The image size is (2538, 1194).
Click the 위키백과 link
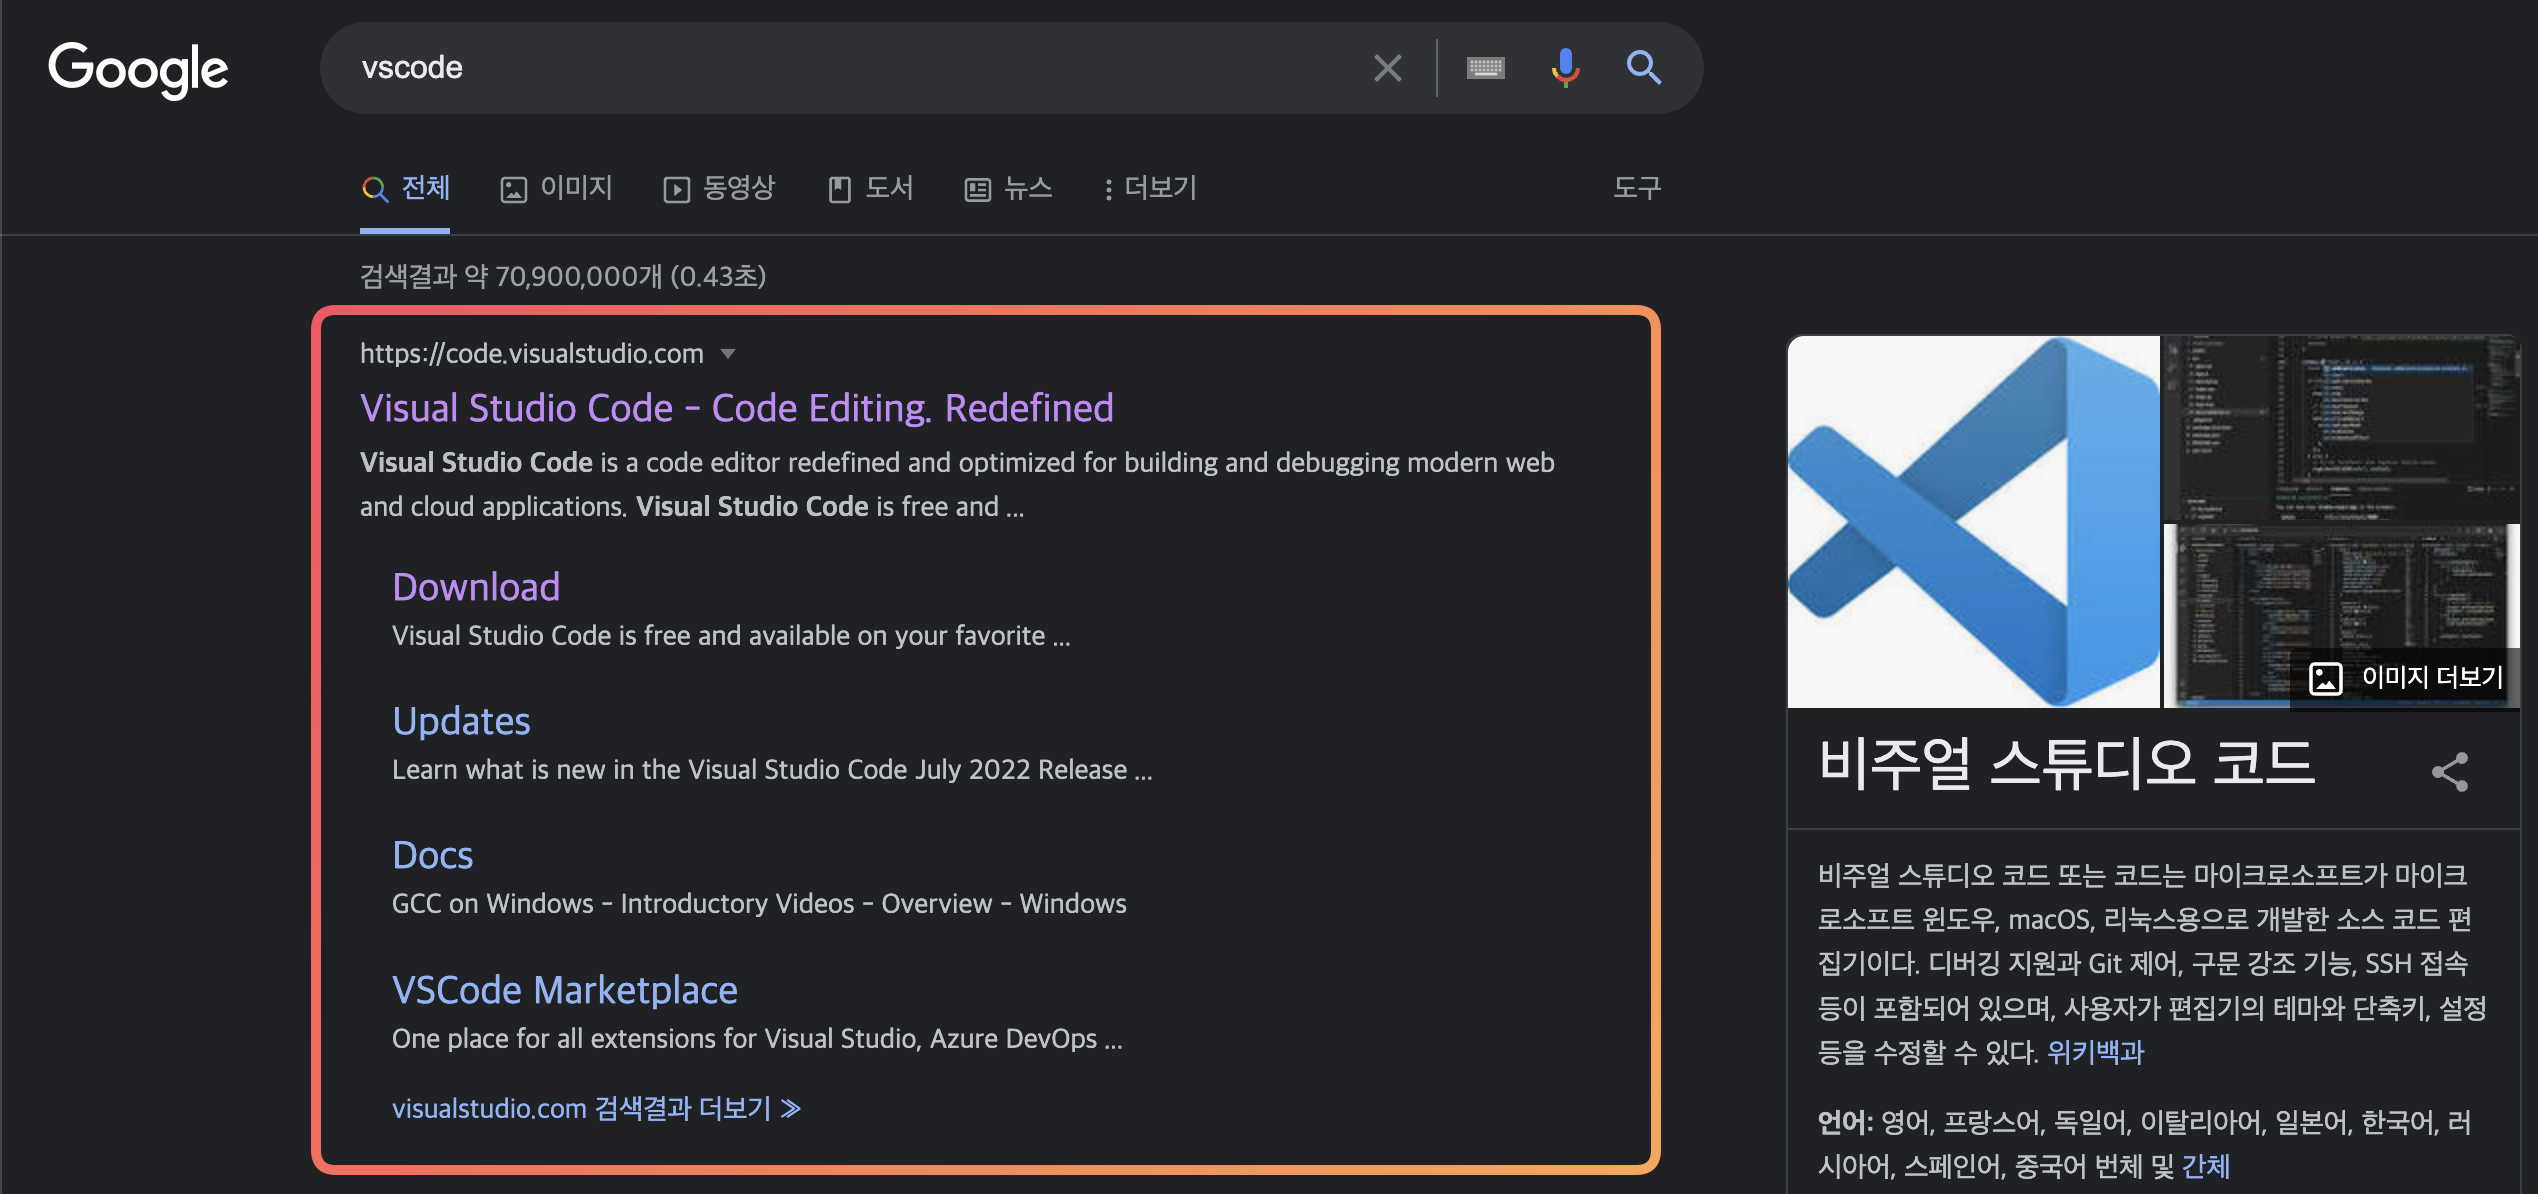[2095, 1052]
